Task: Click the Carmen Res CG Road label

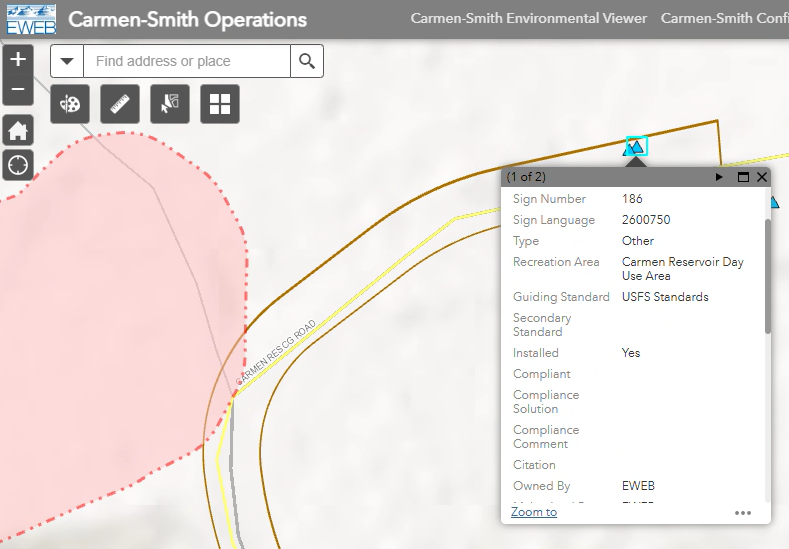Action: tap(276, 351)
